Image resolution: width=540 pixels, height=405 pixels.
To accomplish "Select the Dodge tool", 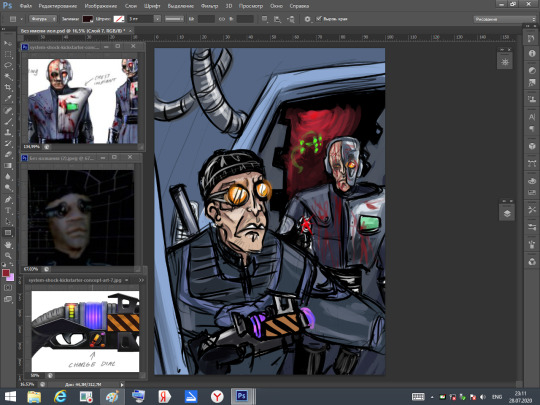I will click(8, 187).
